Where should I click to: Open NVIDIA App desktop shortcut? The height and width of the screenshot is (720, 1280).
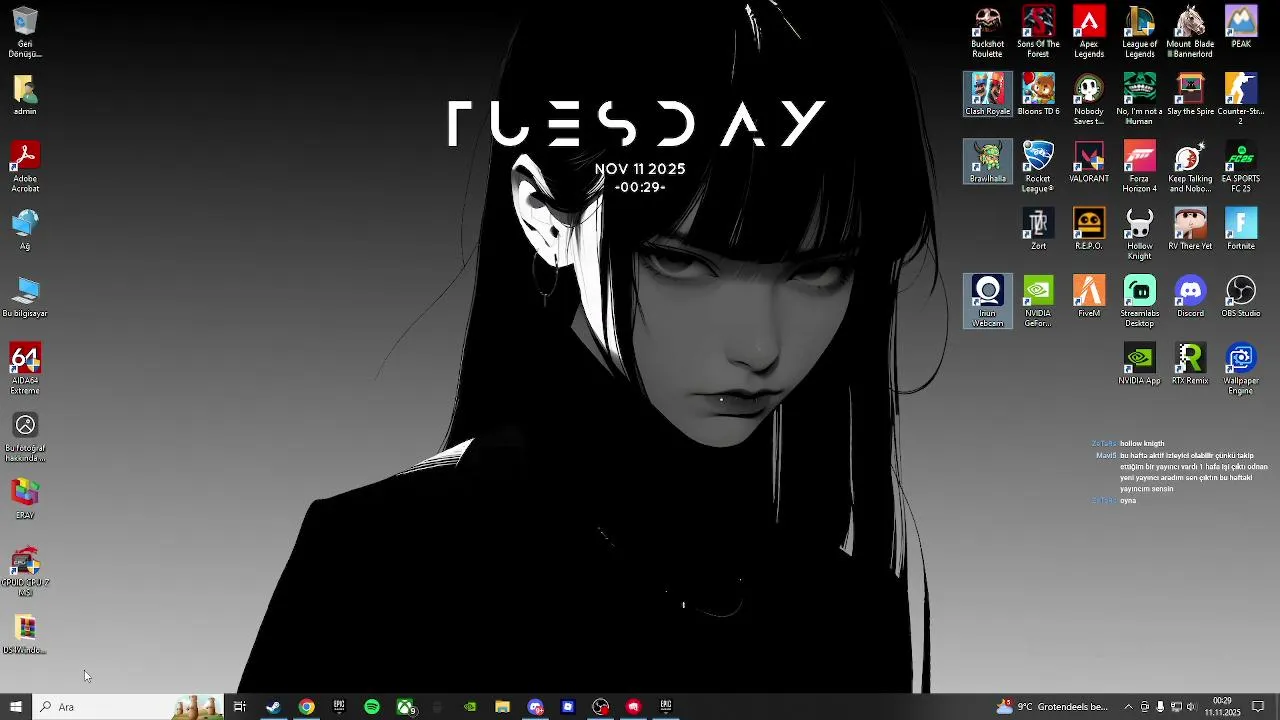pos(1139,362)
